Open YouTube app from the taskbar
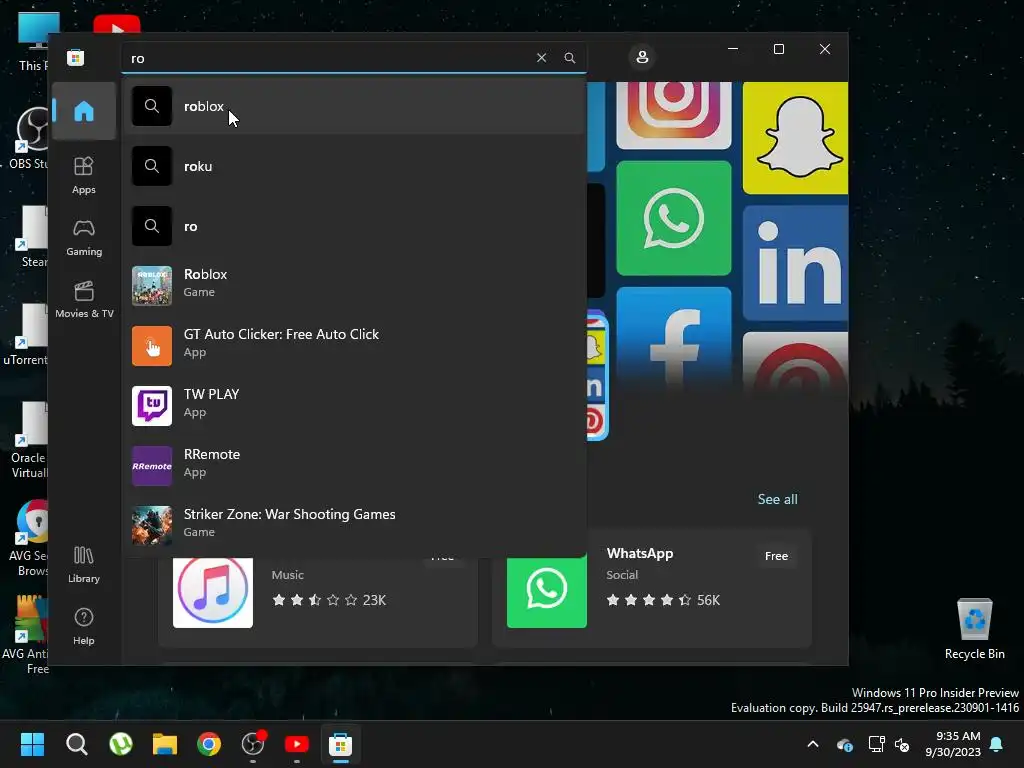Viewport: 1024px width, 768px height. (297, 744)
